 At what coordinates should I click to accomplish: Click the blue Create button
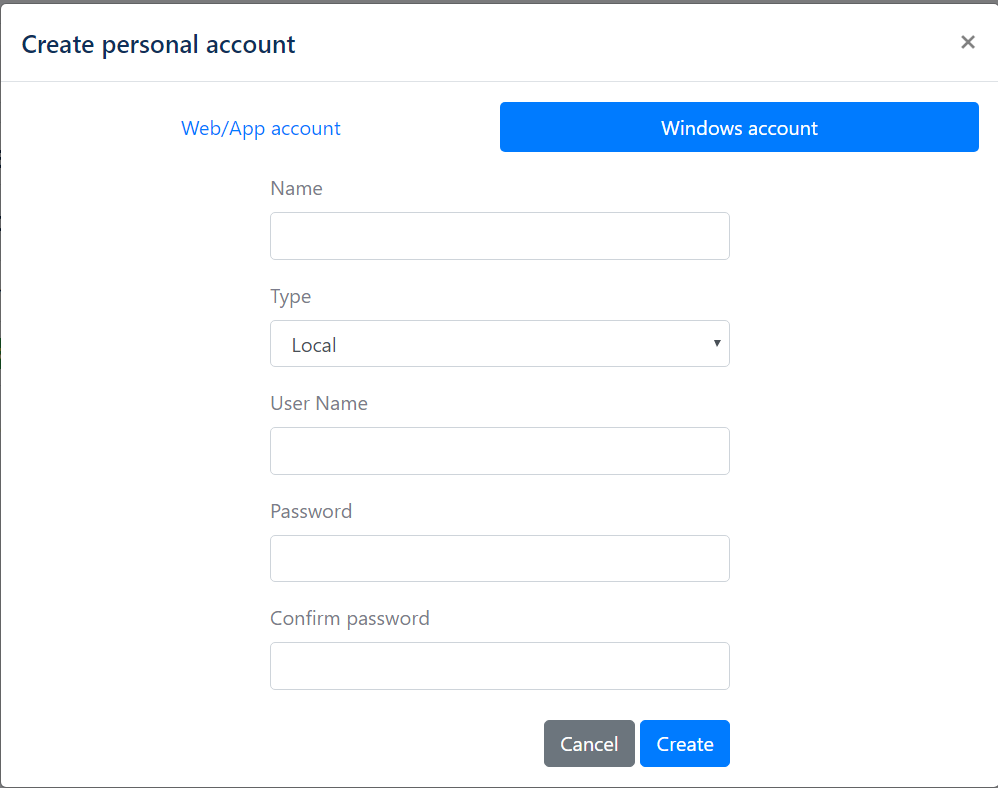click(x=685, y=743)
